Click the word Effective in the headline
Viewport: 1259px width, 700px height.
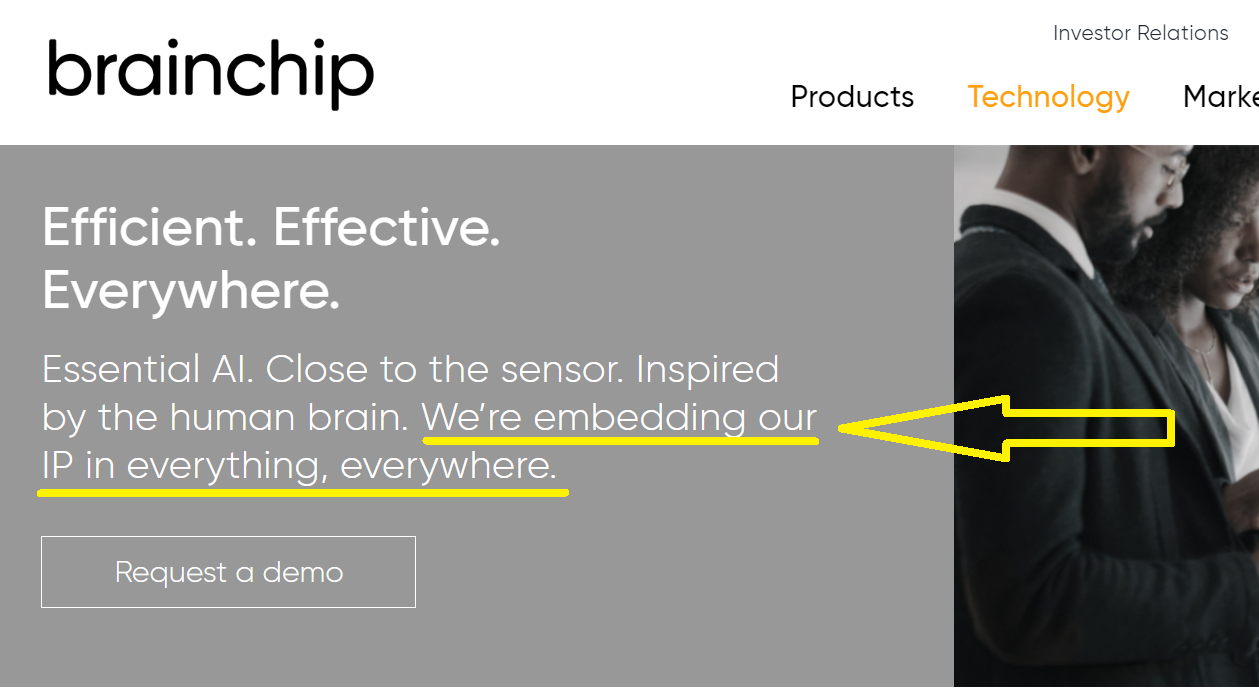(386, 229)
